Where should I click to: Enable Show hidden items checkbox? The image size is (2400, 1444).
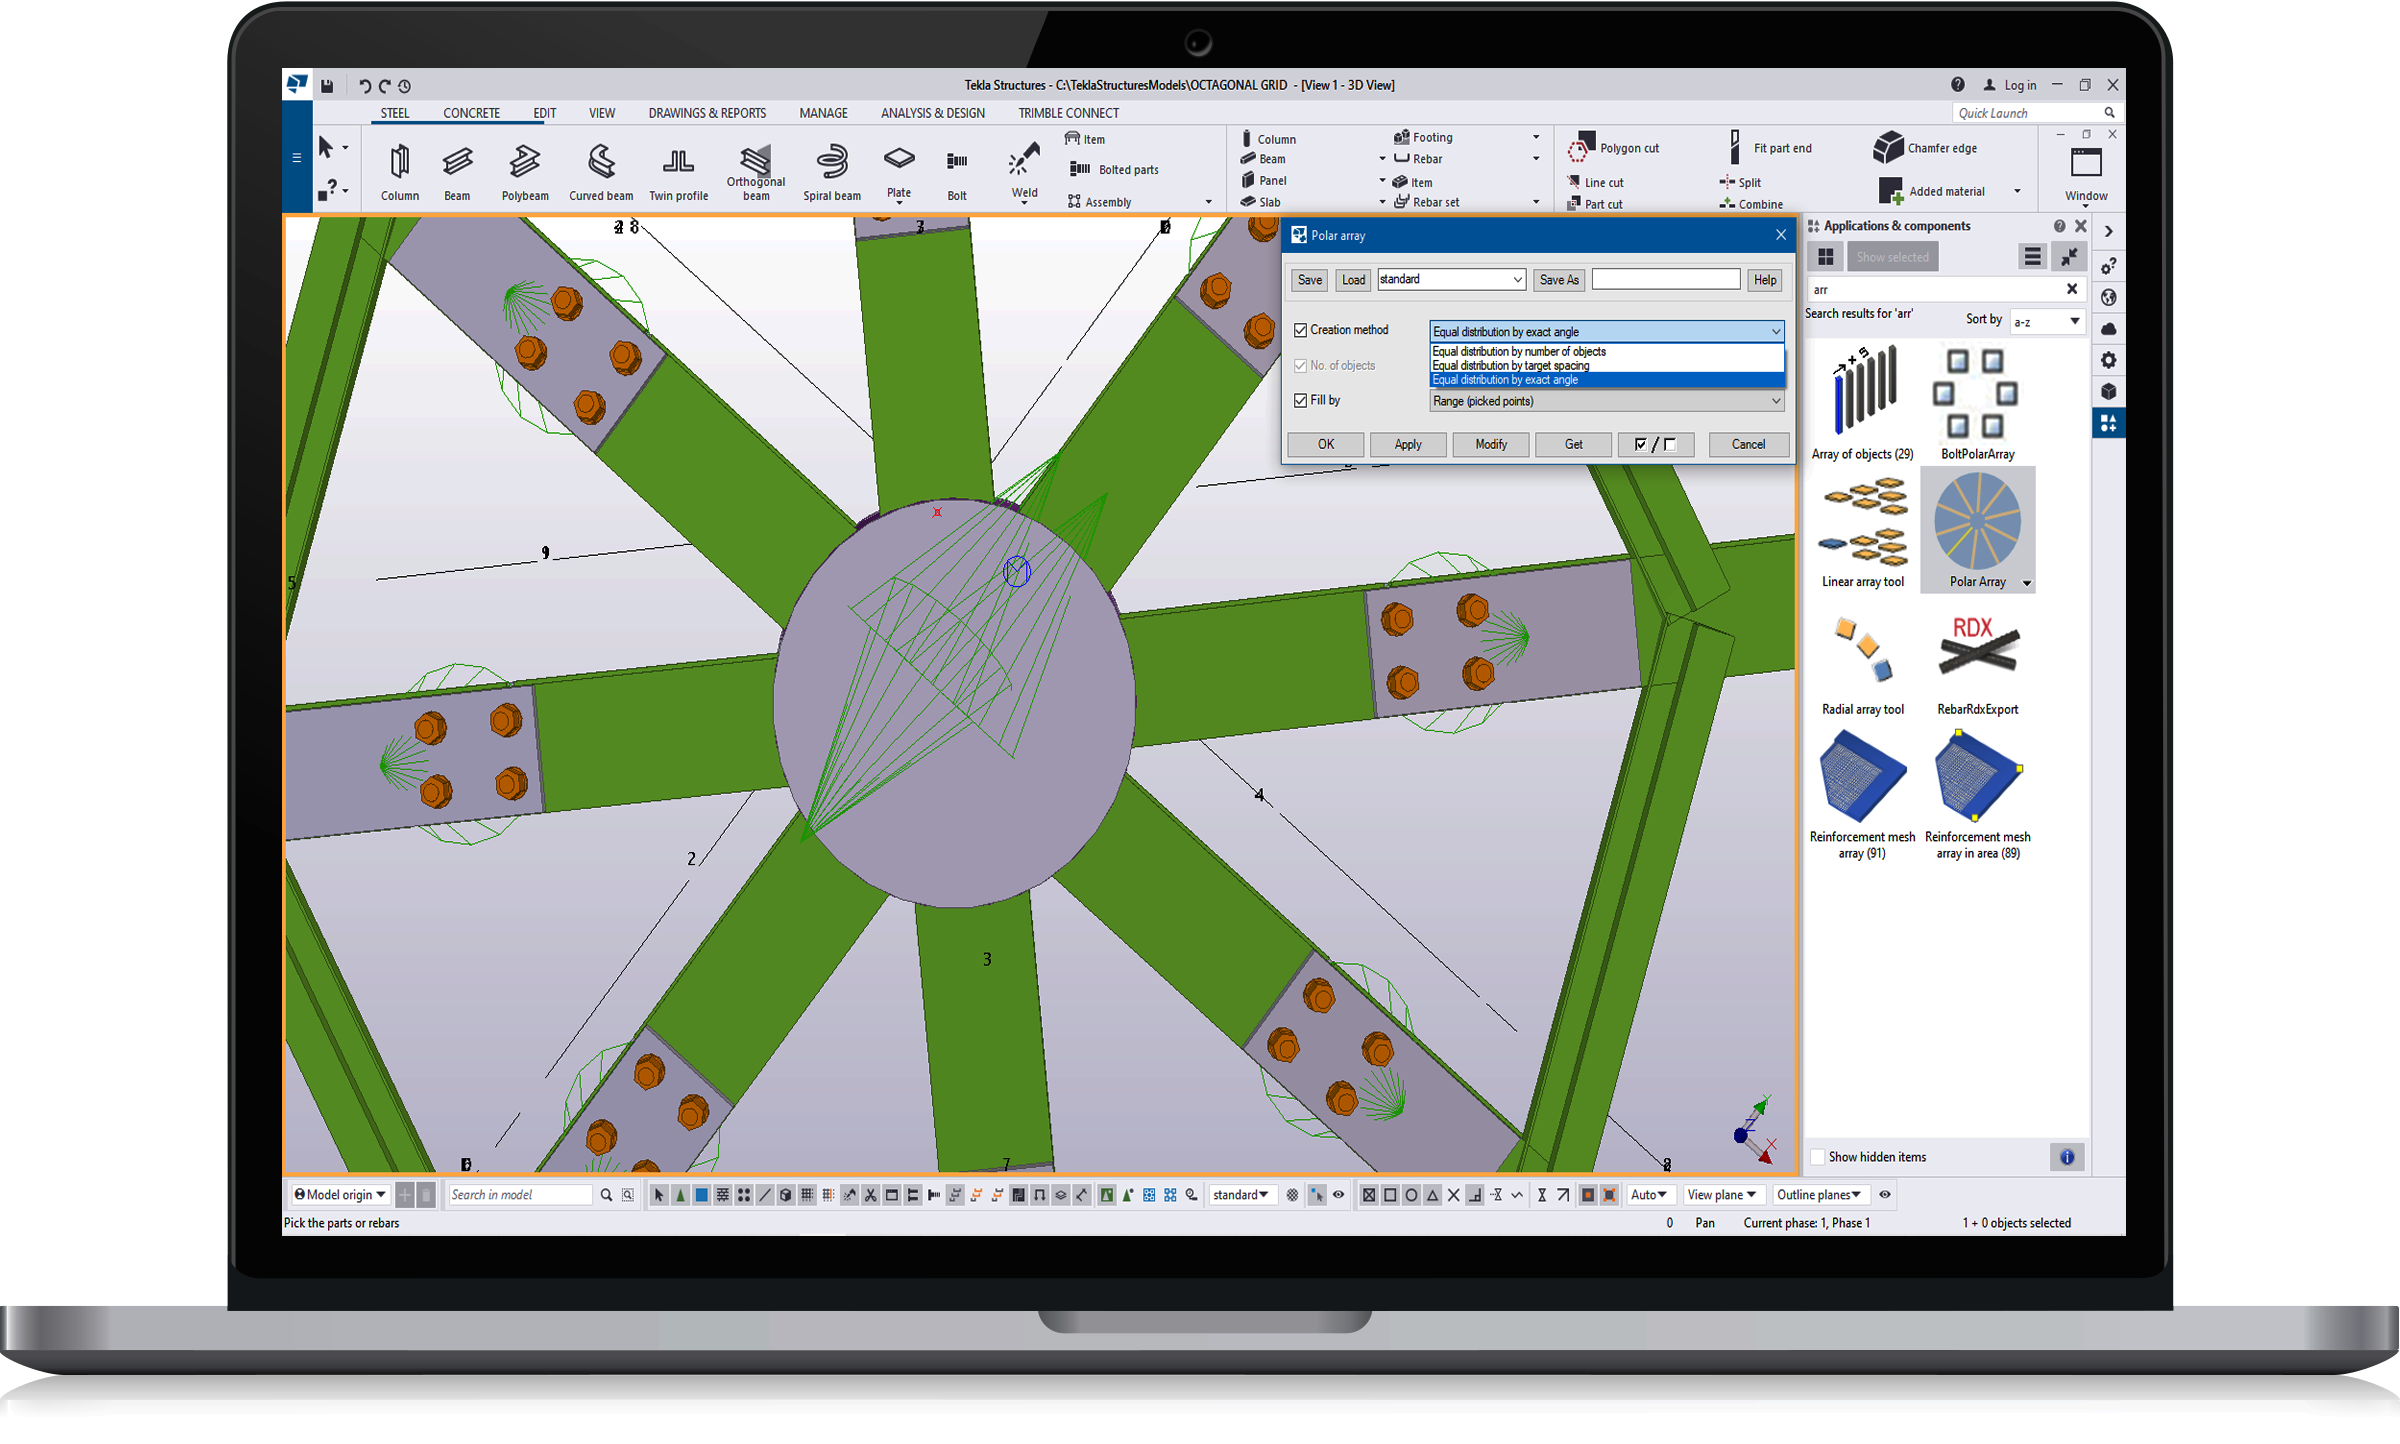(1818, 1157)
